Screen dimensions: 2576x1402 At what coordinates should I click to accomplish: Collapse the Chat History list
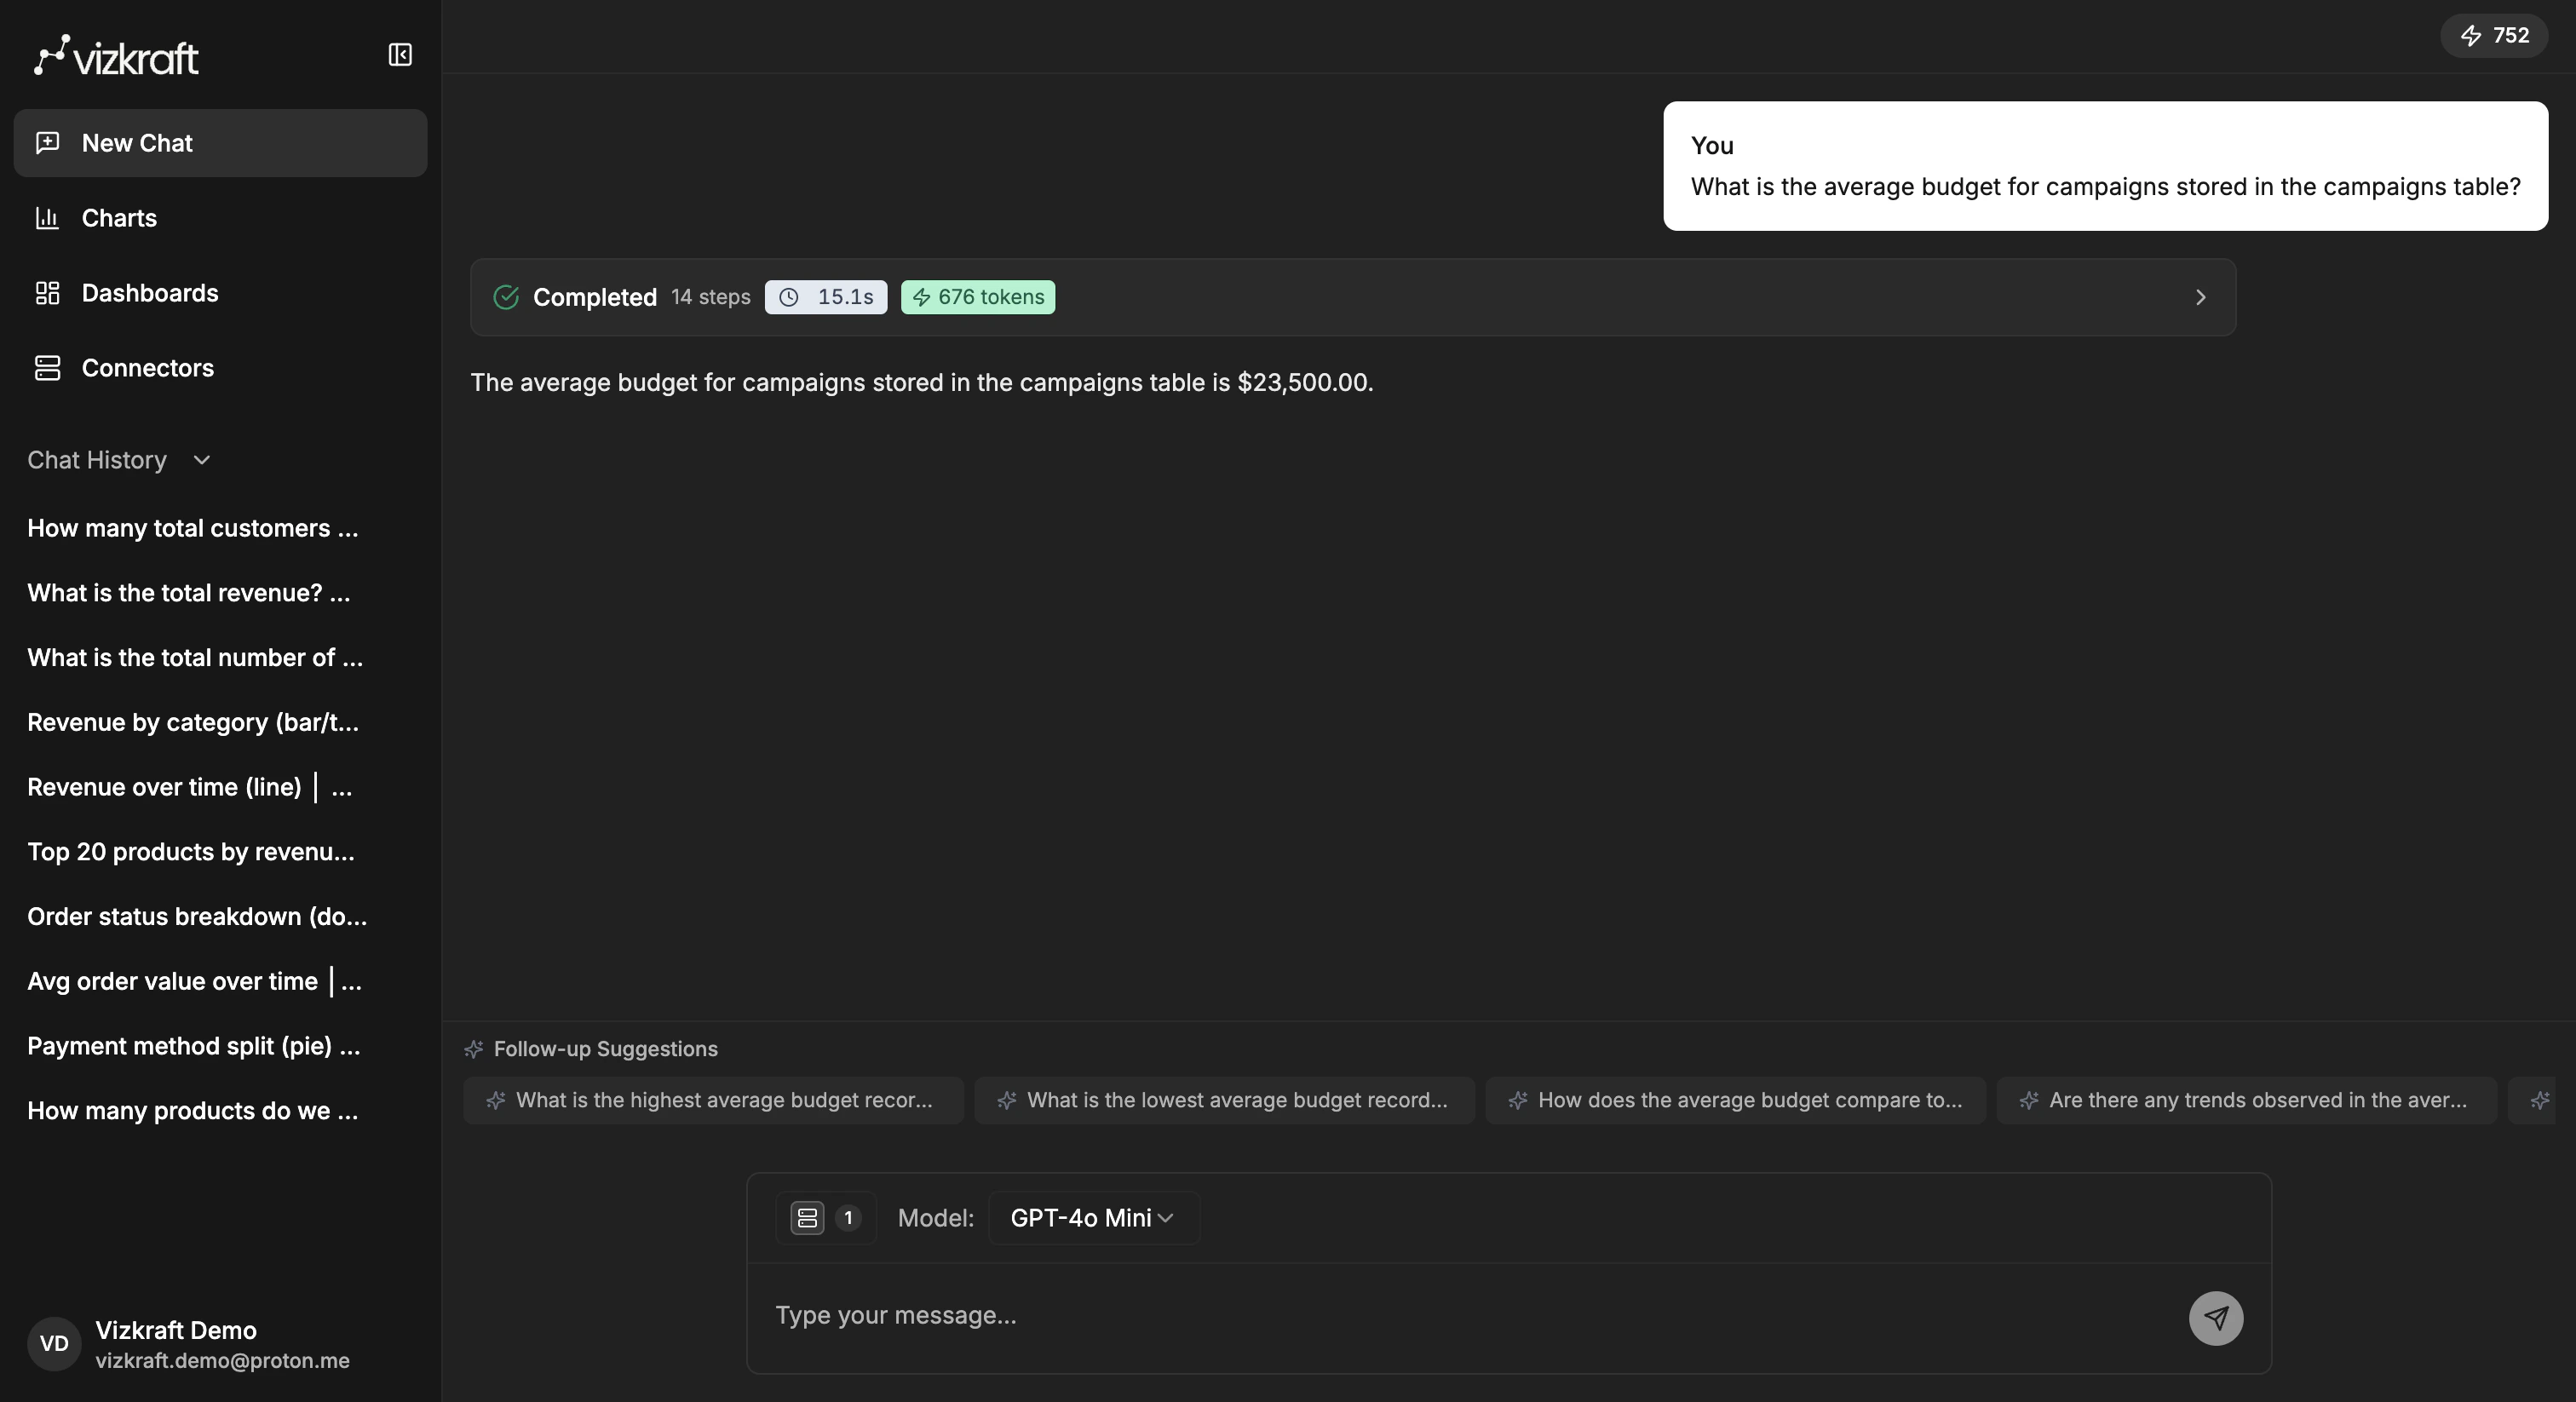(x=200, y=461)
